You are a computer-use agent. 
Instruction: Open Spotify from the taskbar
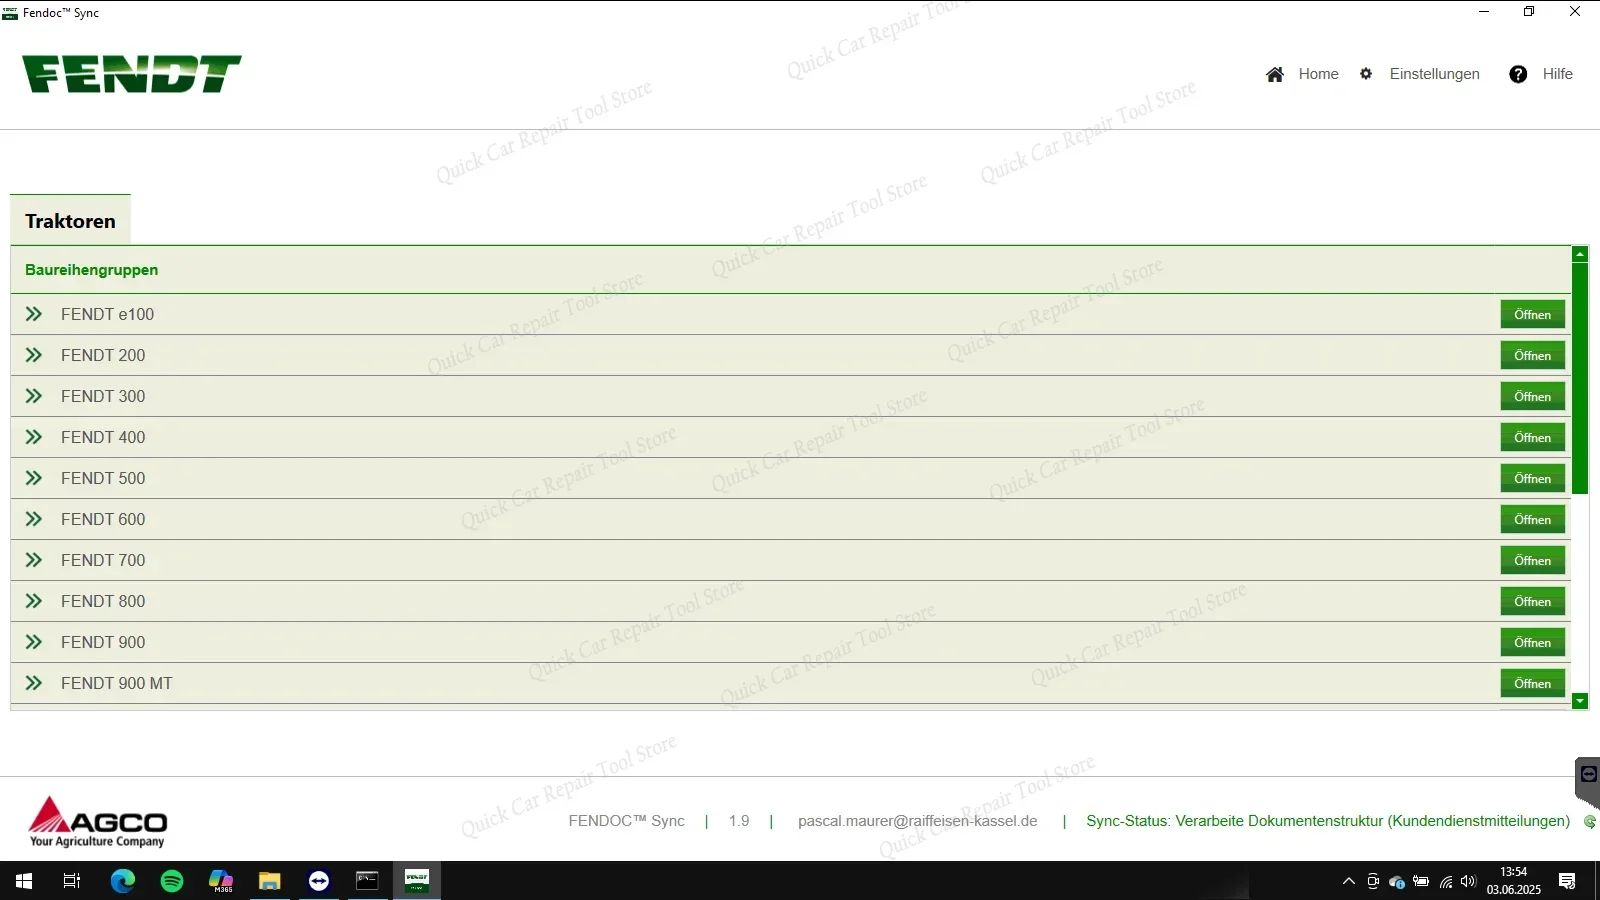(x=172, y=881)
